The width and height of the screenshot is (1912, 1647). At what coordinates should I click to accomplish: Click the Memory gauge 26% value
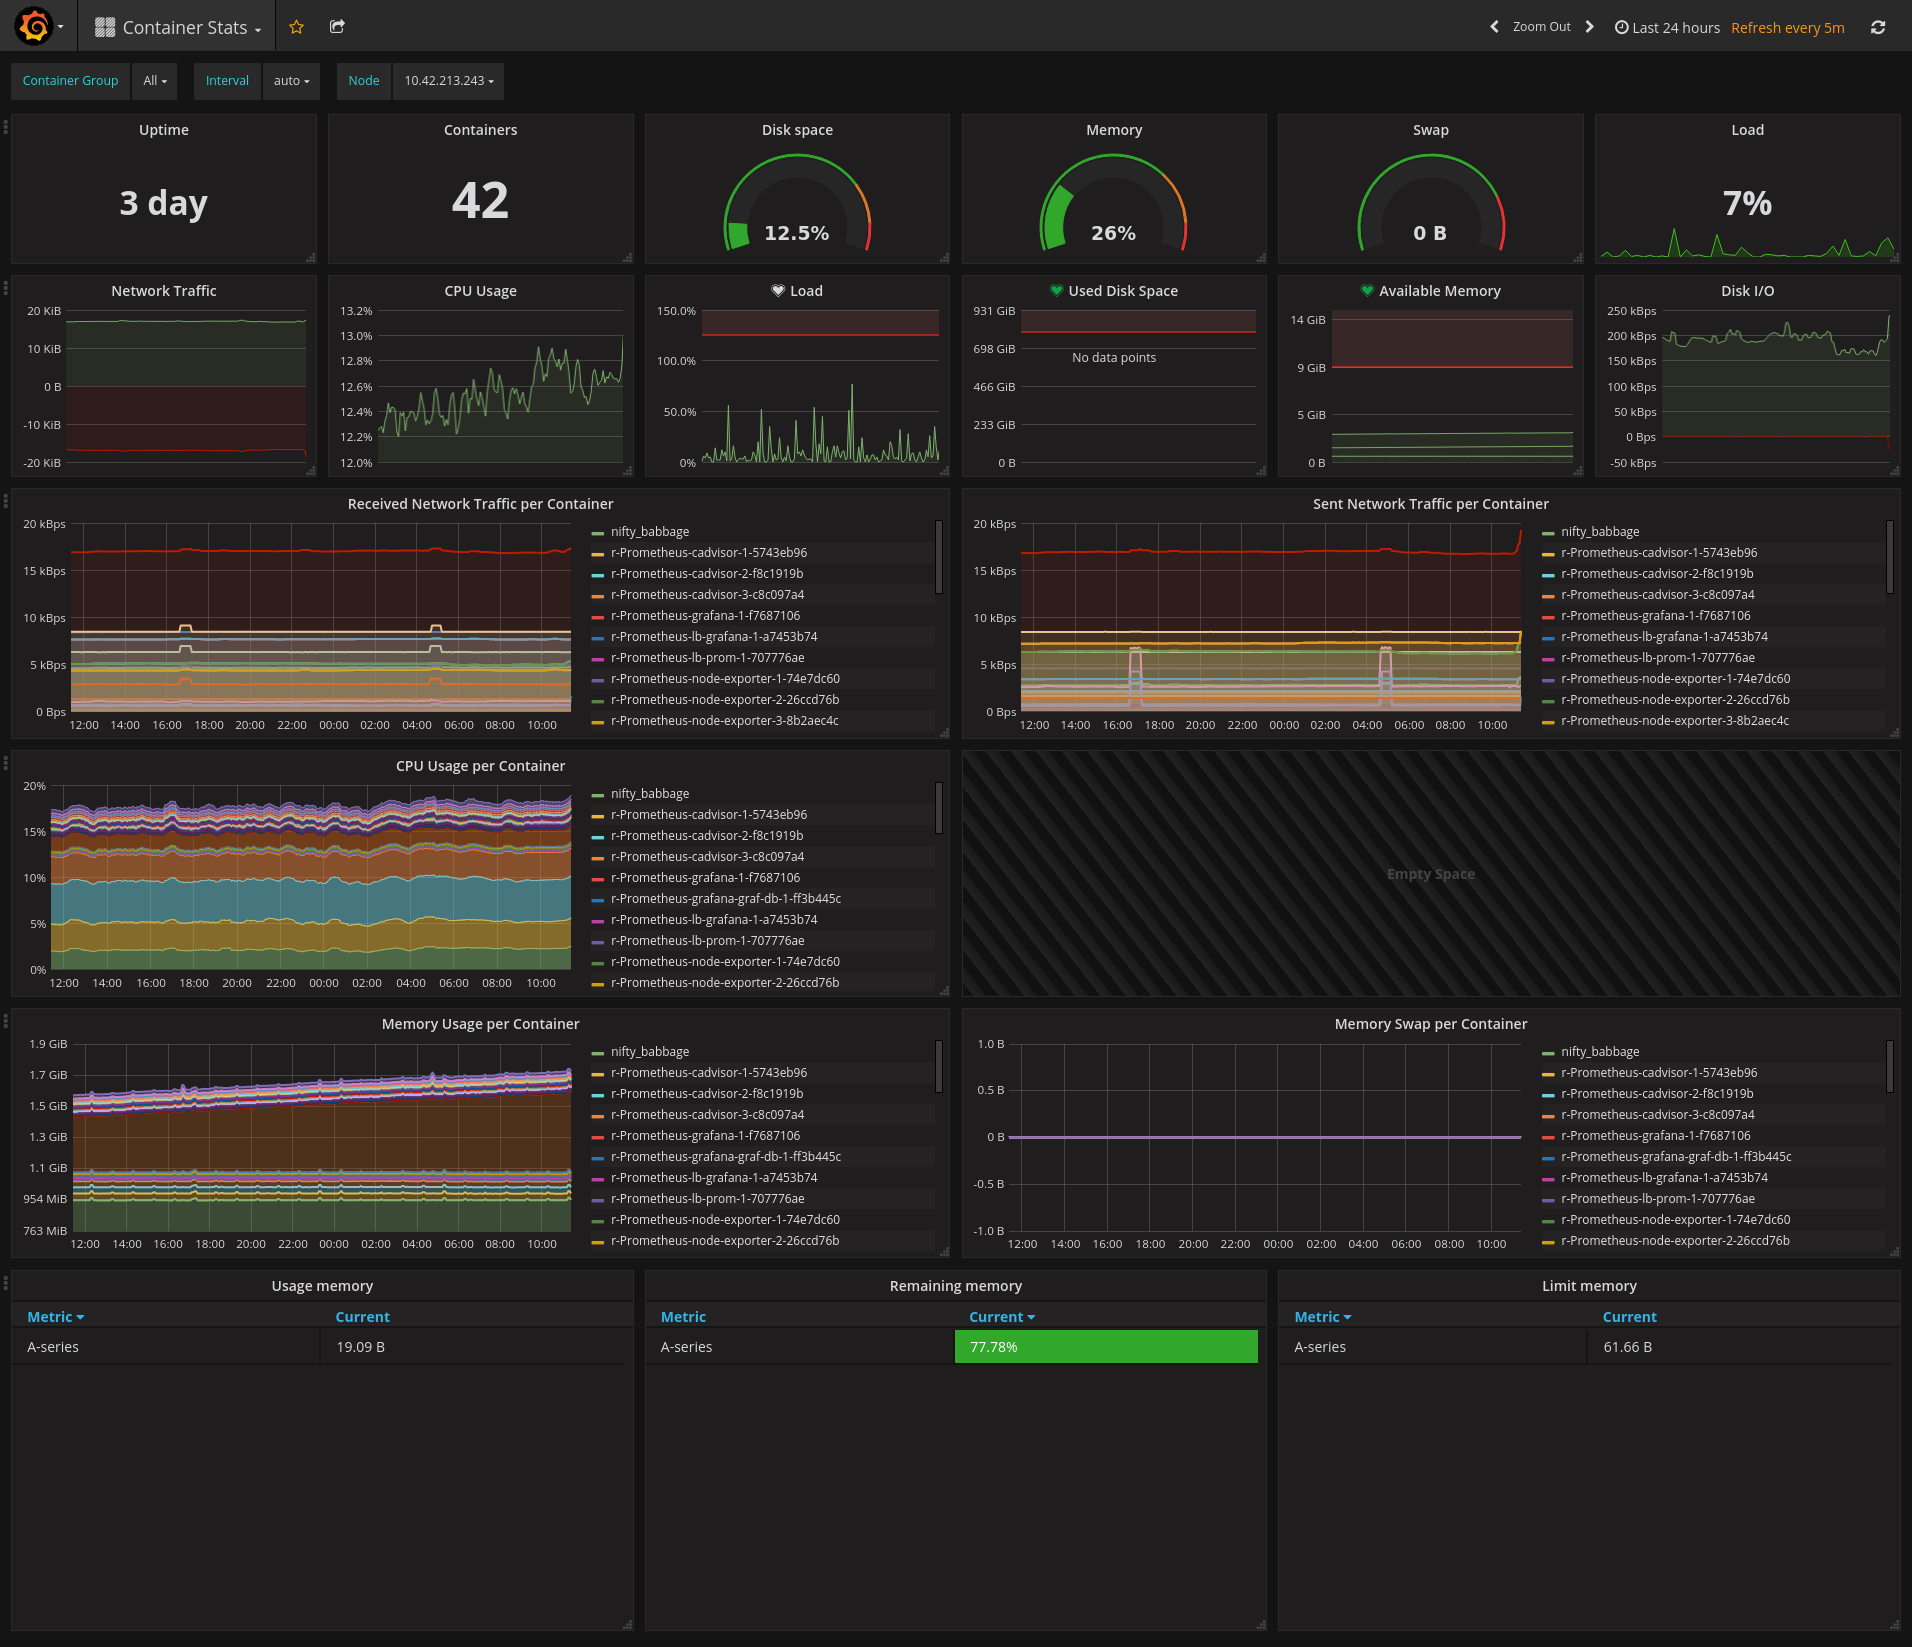coord(1113,233)
